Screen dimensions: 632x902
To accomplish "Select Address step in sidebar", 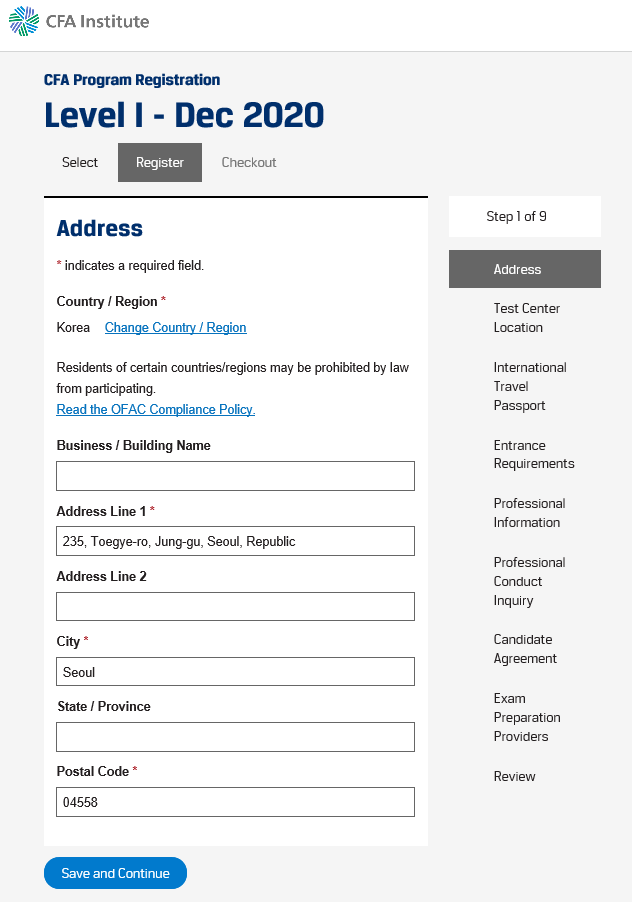I will click(x=525, y=269).
